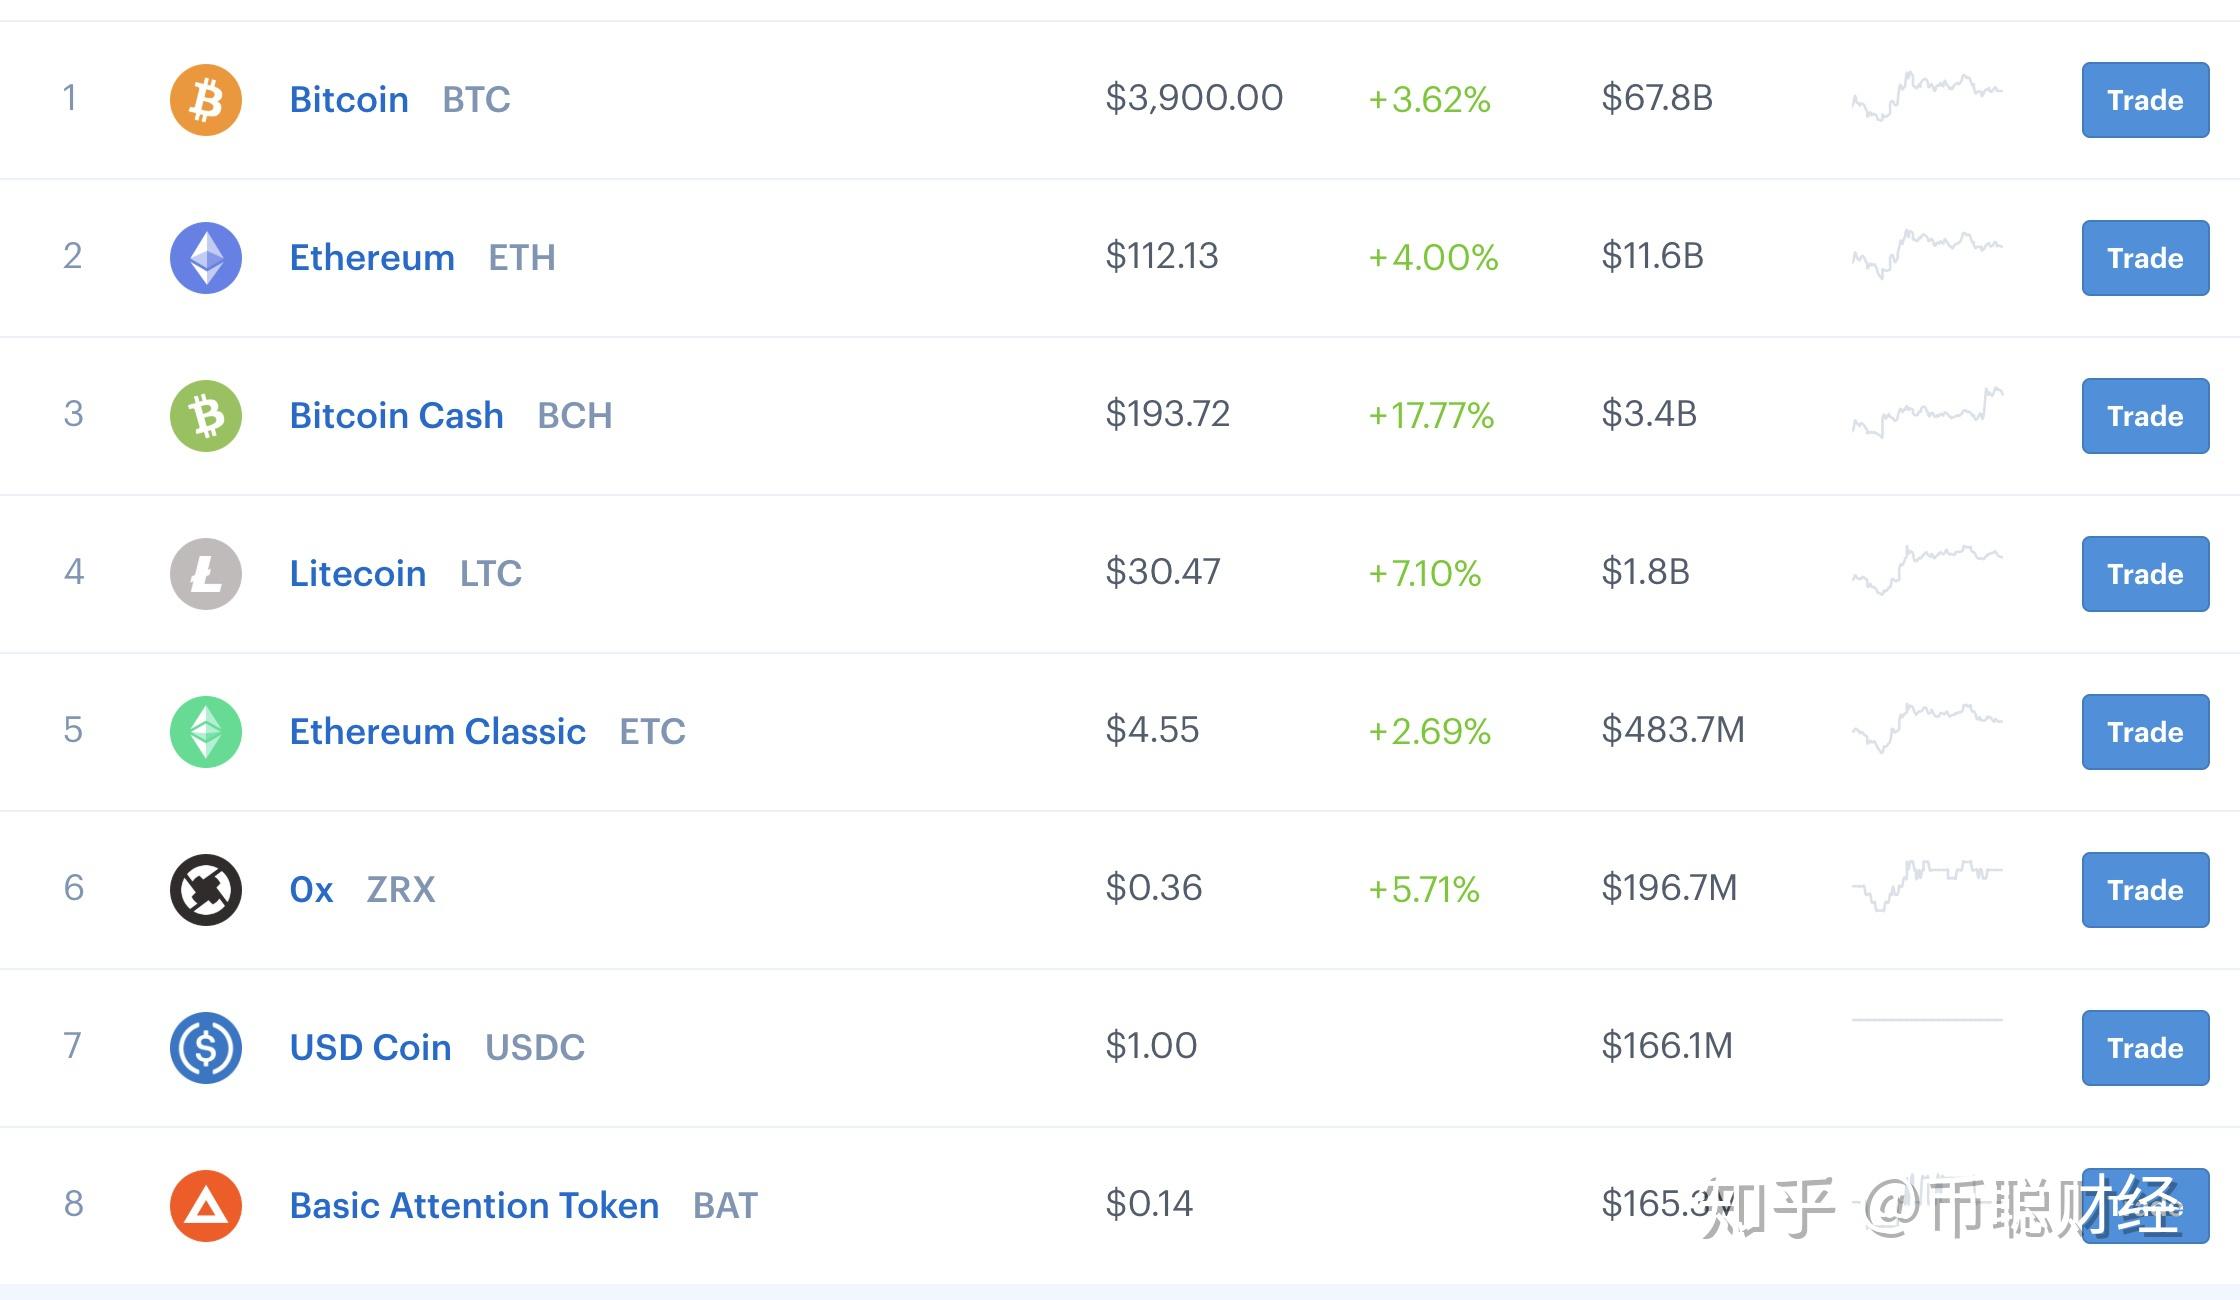Viewport: 2240px width, 1300px height.
Task: Click the gray Litecoin logo icon
Action: pos(206,574)
